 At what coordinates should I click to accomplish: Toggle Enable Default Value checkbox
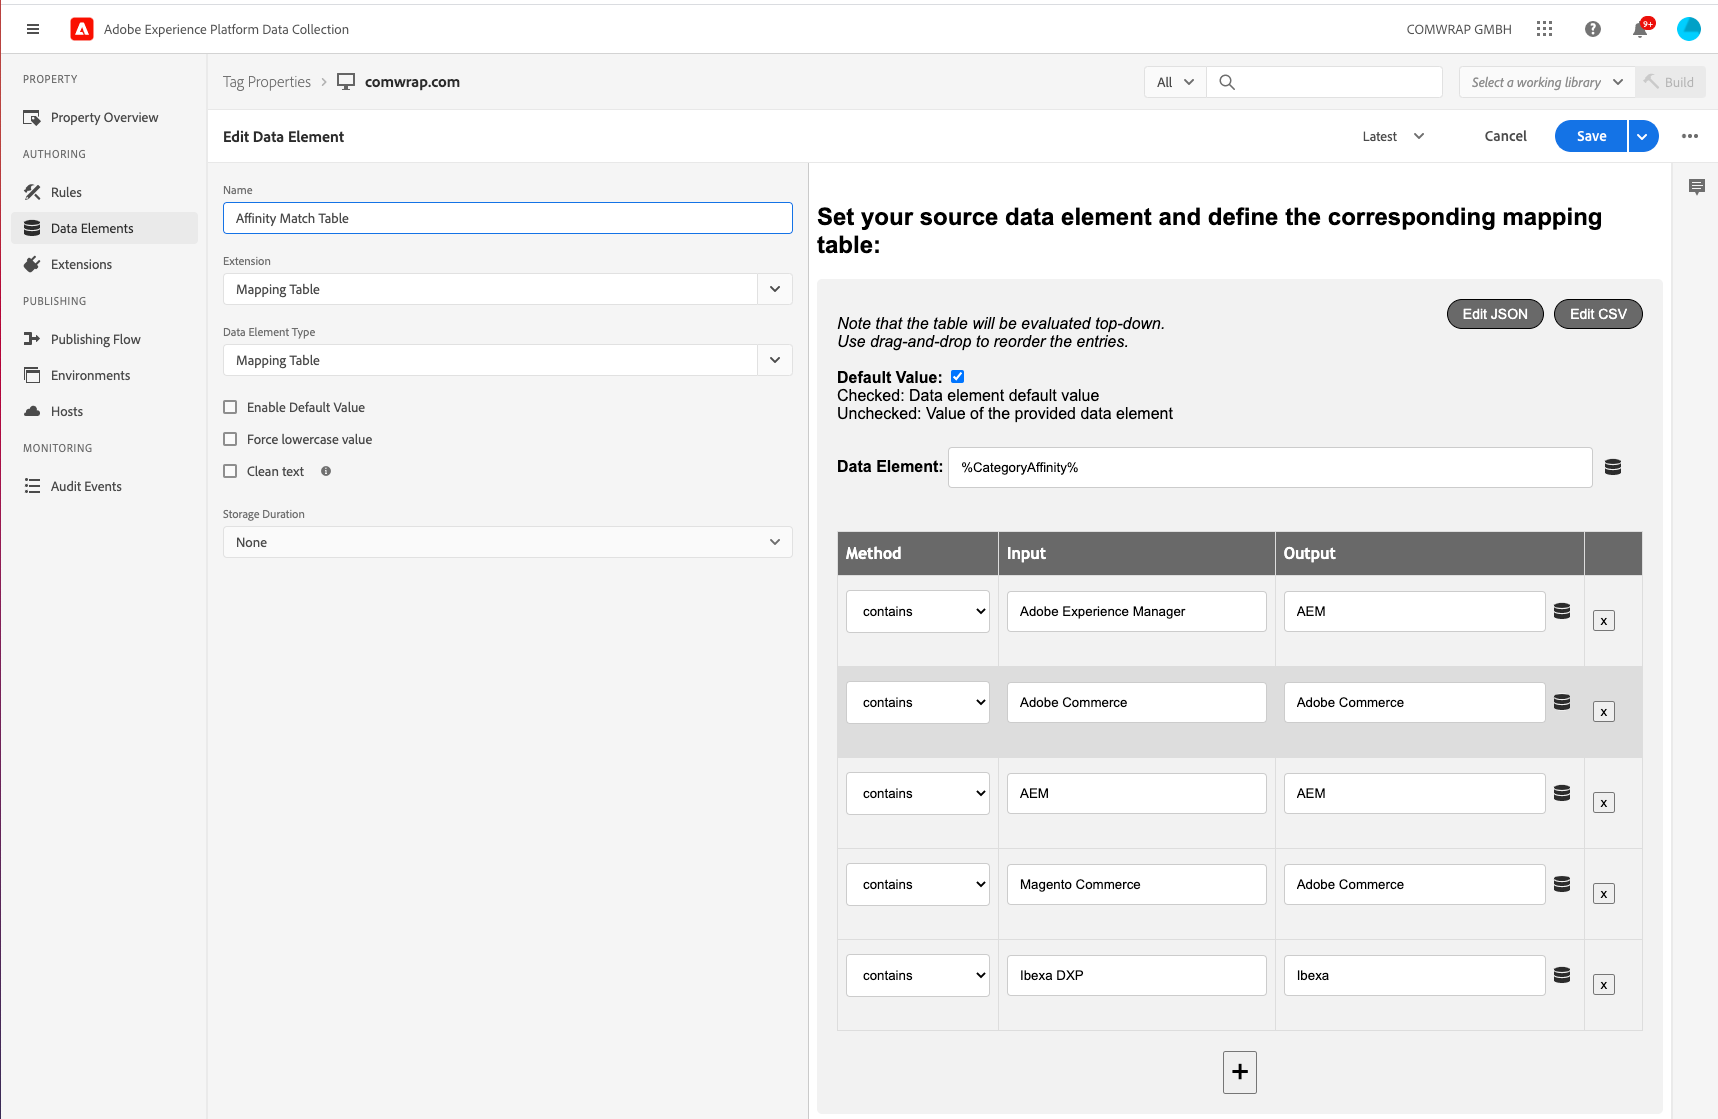click(x=230, y=407)
